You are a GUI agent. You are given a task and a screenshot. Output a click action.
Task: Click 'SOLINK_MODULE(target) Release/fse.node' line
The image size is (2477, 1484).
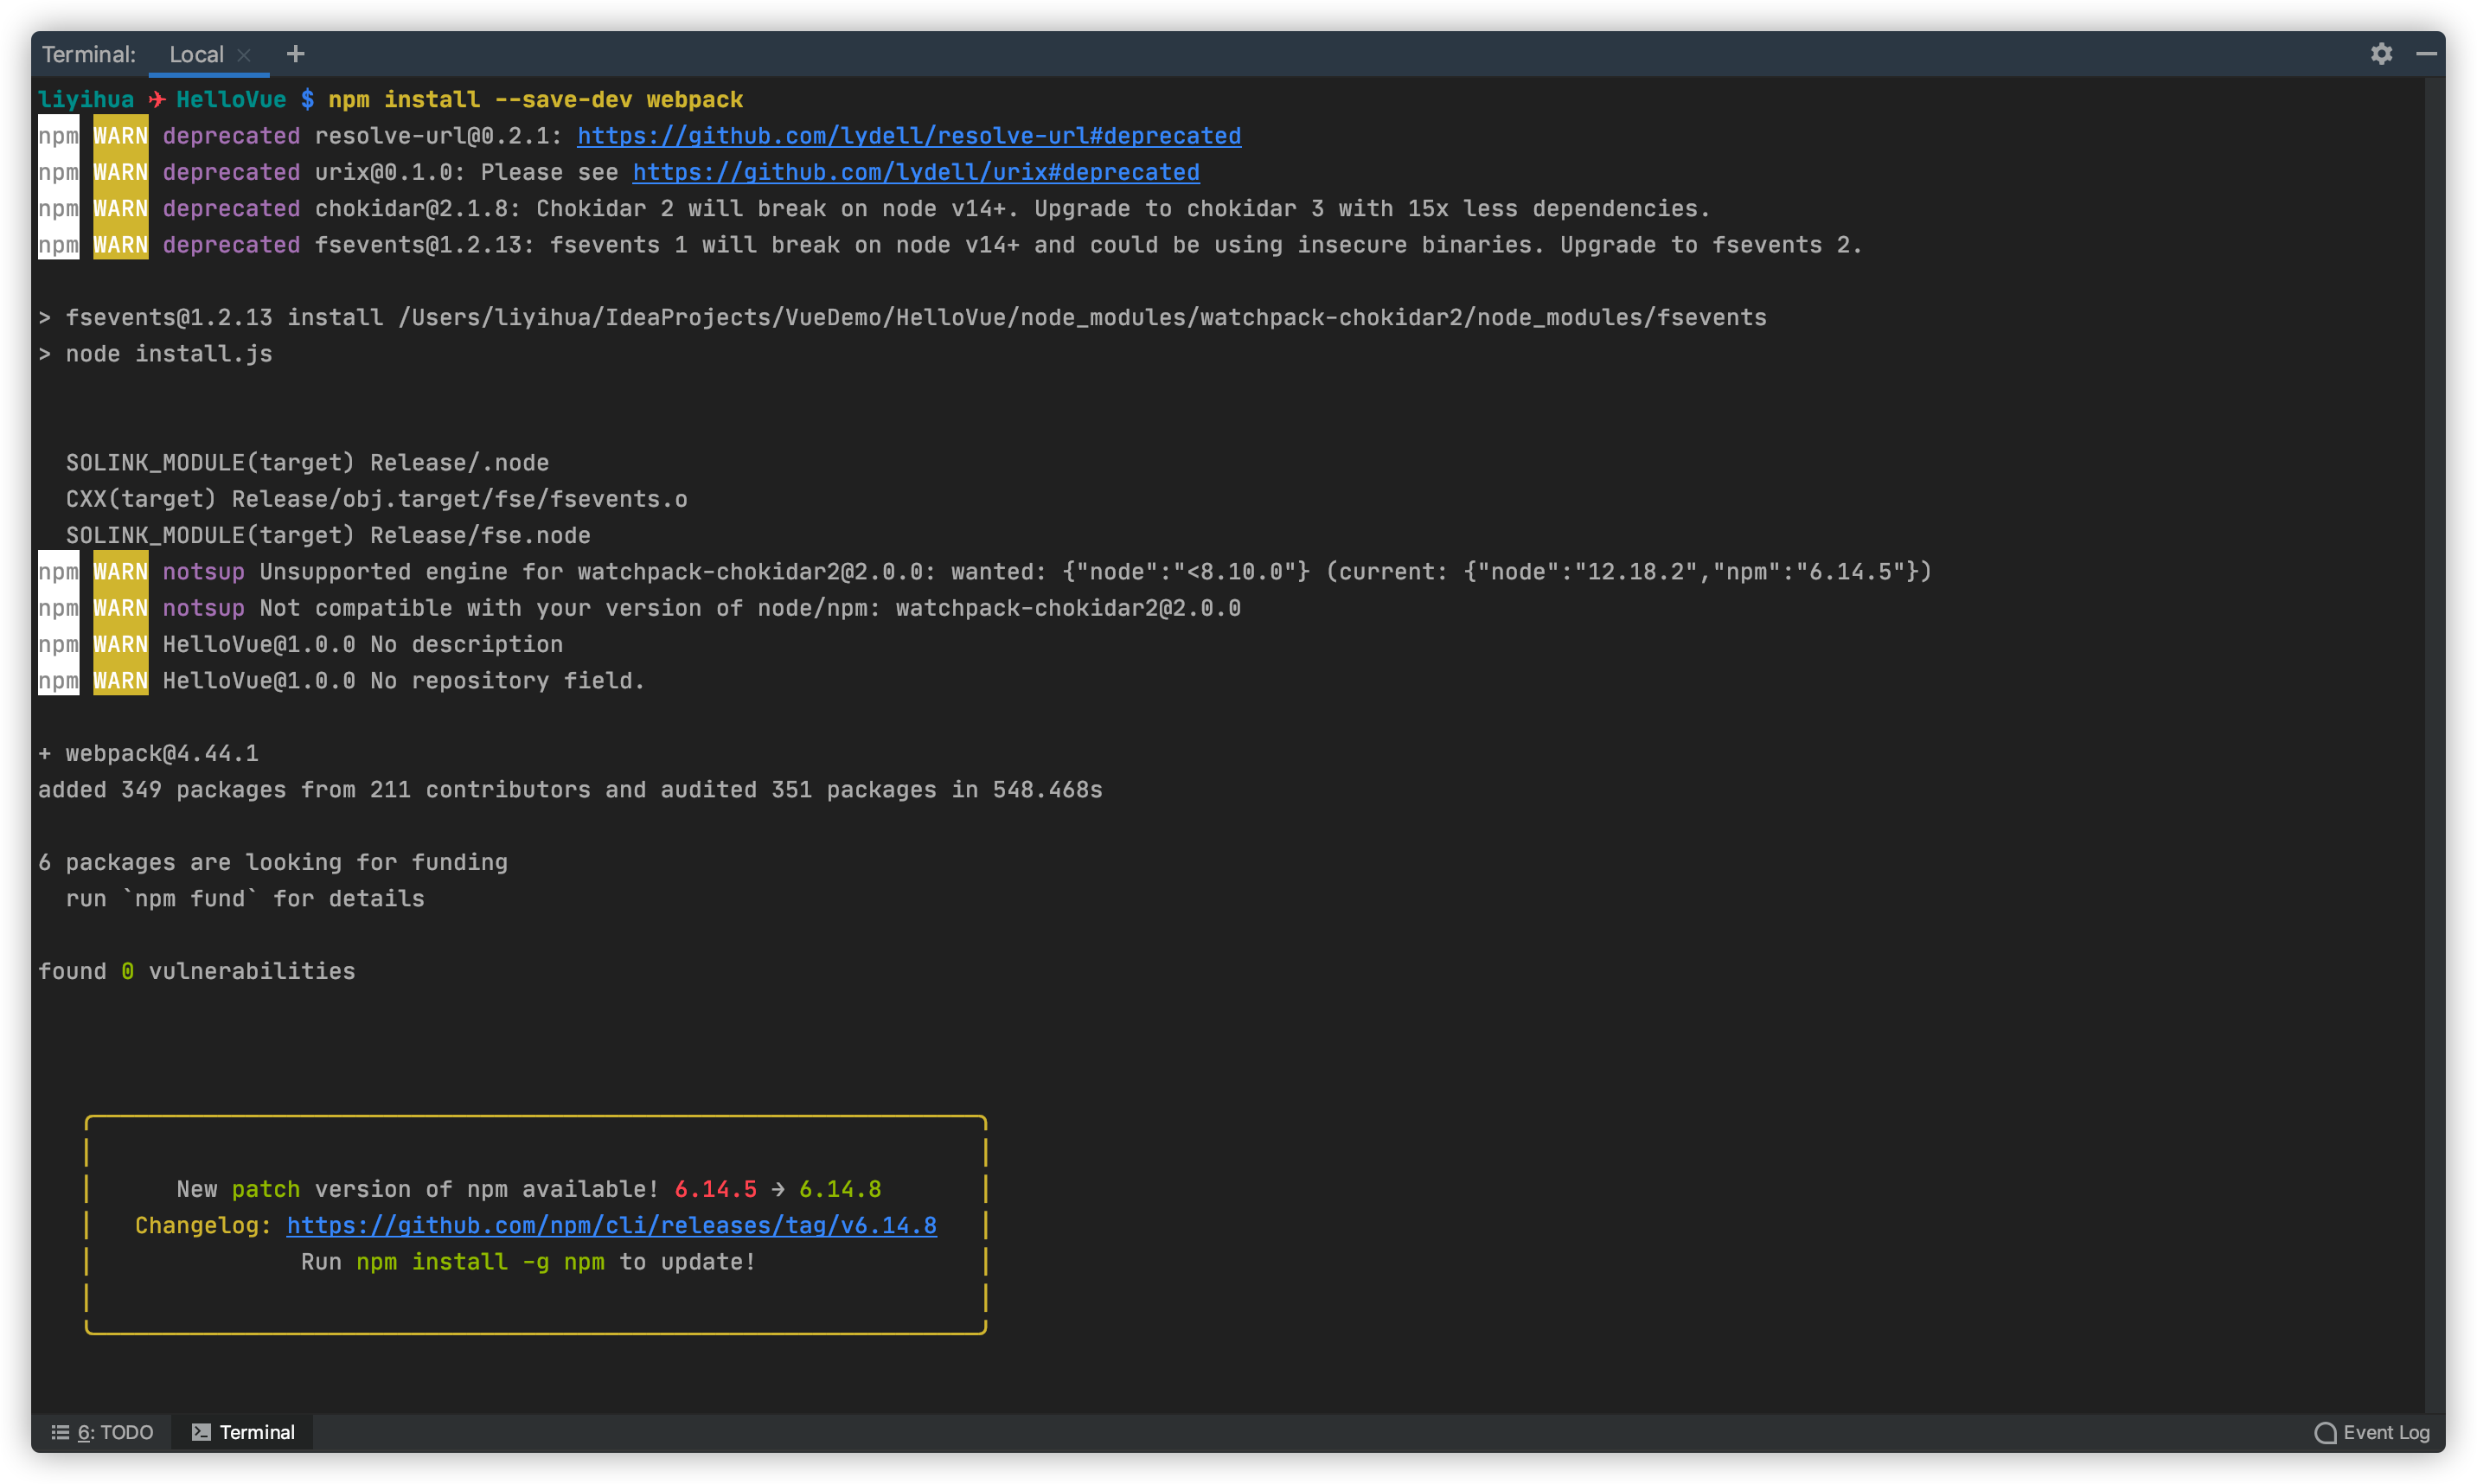pyautogui.click(x=328, y=535)
